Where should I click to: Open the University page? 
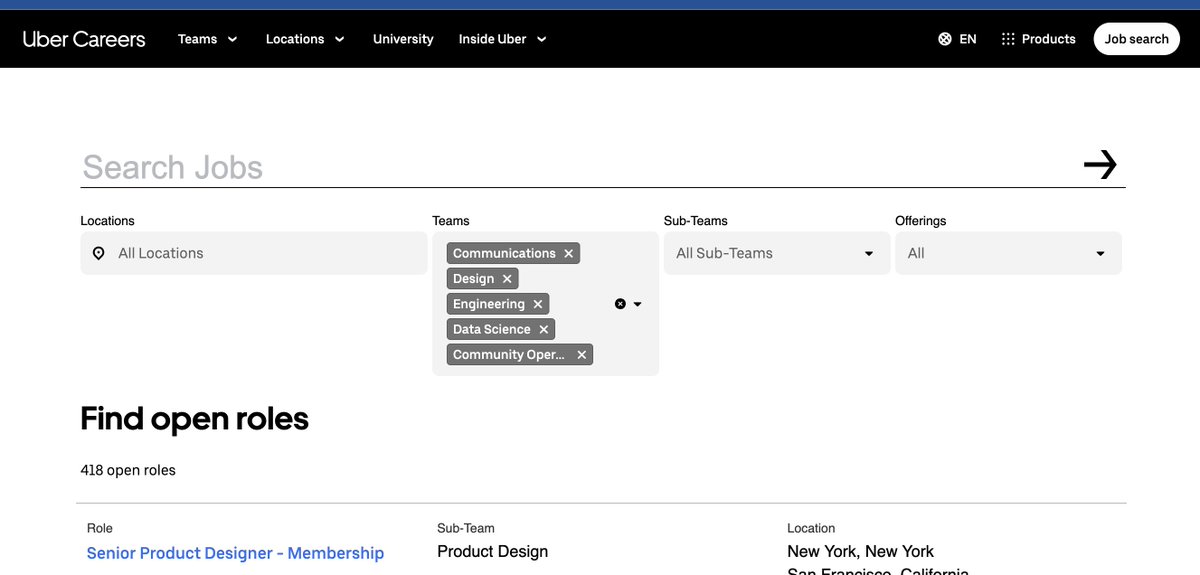[x=403, y=39]
